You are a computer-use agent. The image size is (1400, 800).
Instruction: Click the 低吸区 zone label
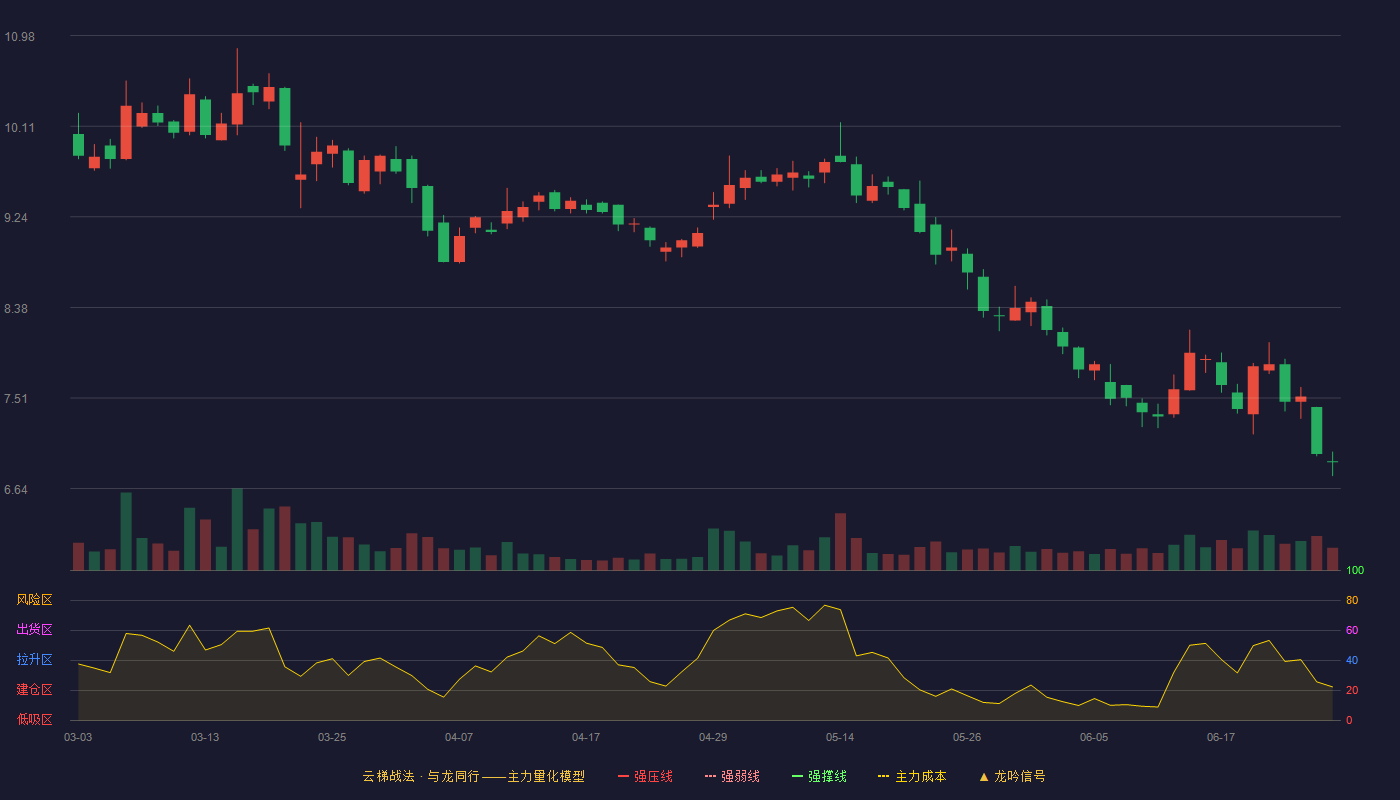pyautogui.click(x=34, y=719)
